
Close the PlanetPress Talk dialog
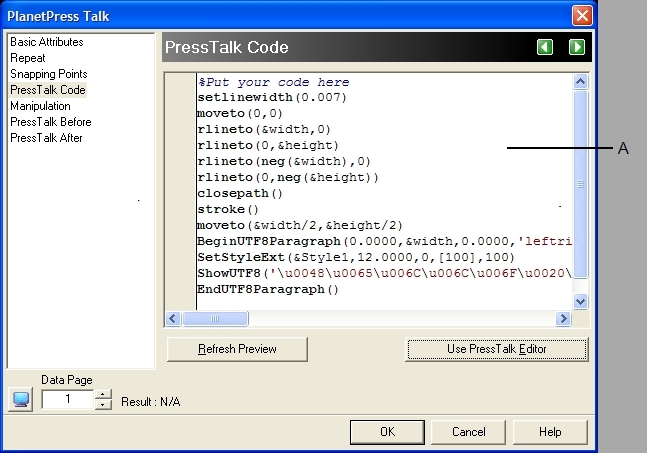coord(582,16)
